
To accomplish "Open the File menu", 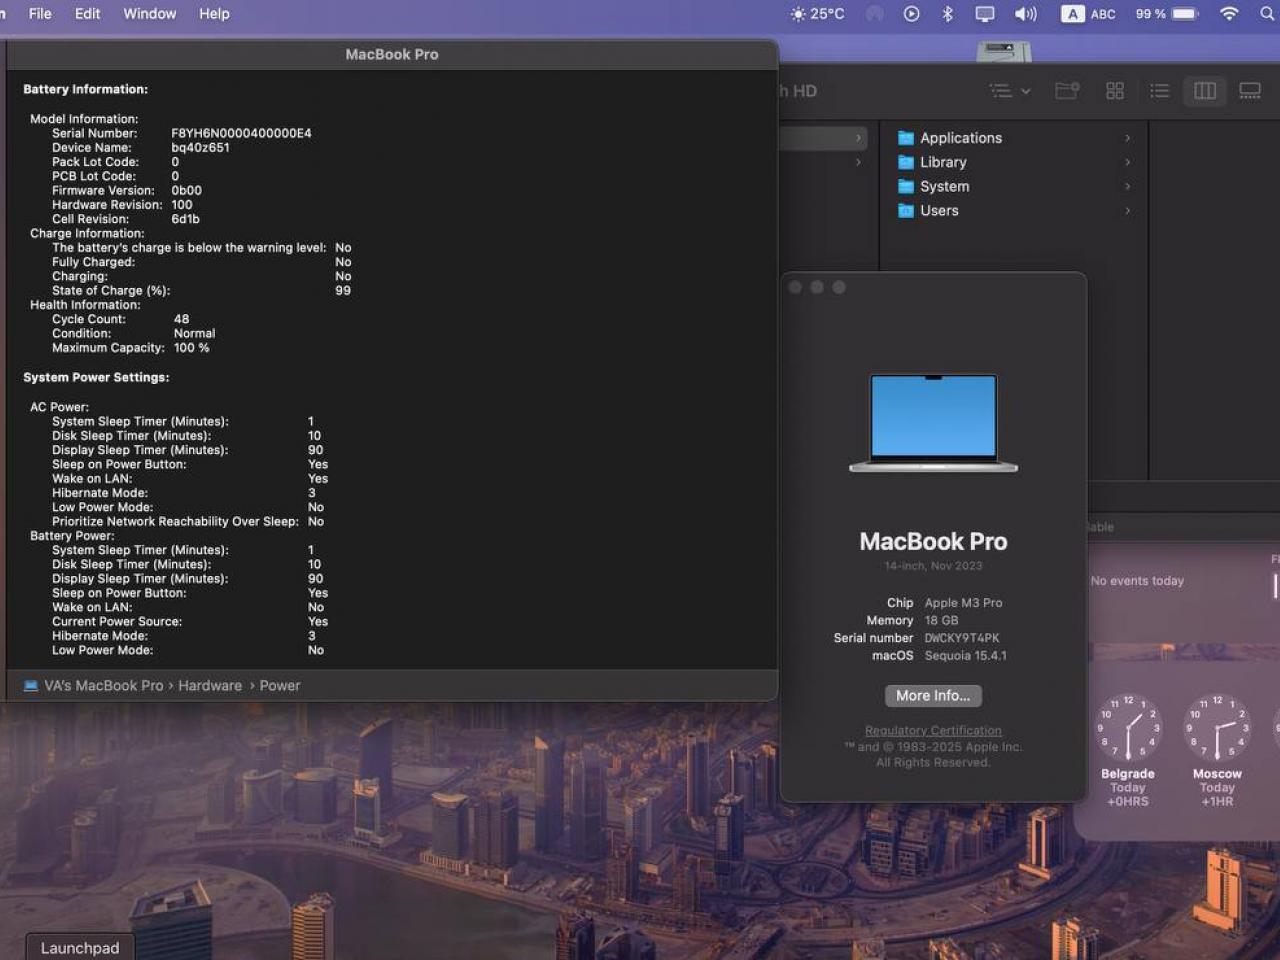I will click(x=40, y=14).
